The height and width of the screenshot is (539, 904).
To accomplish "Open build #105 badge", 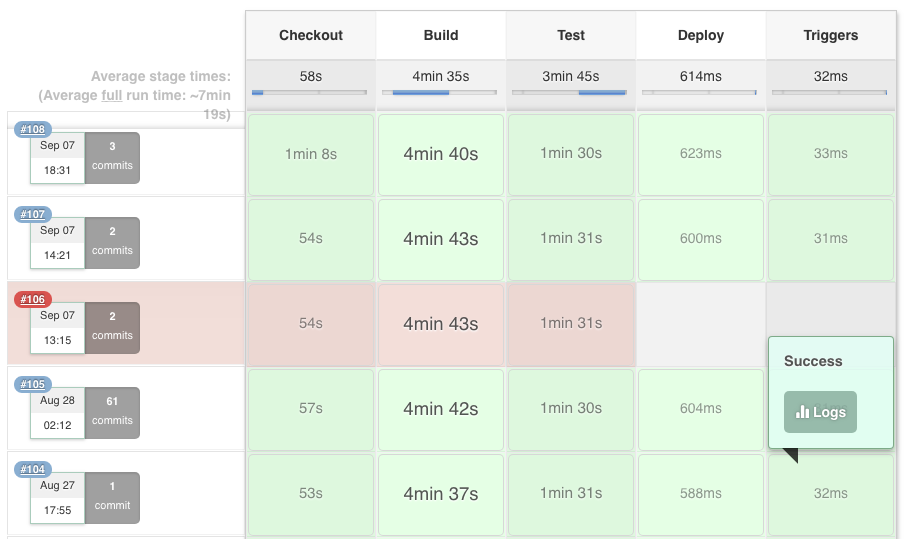I will pyautogui.click(x=33, y=384).
